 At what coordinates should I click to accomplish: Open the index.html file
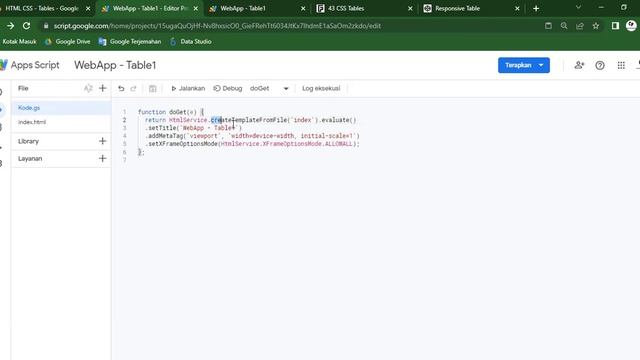coord(61,122)
